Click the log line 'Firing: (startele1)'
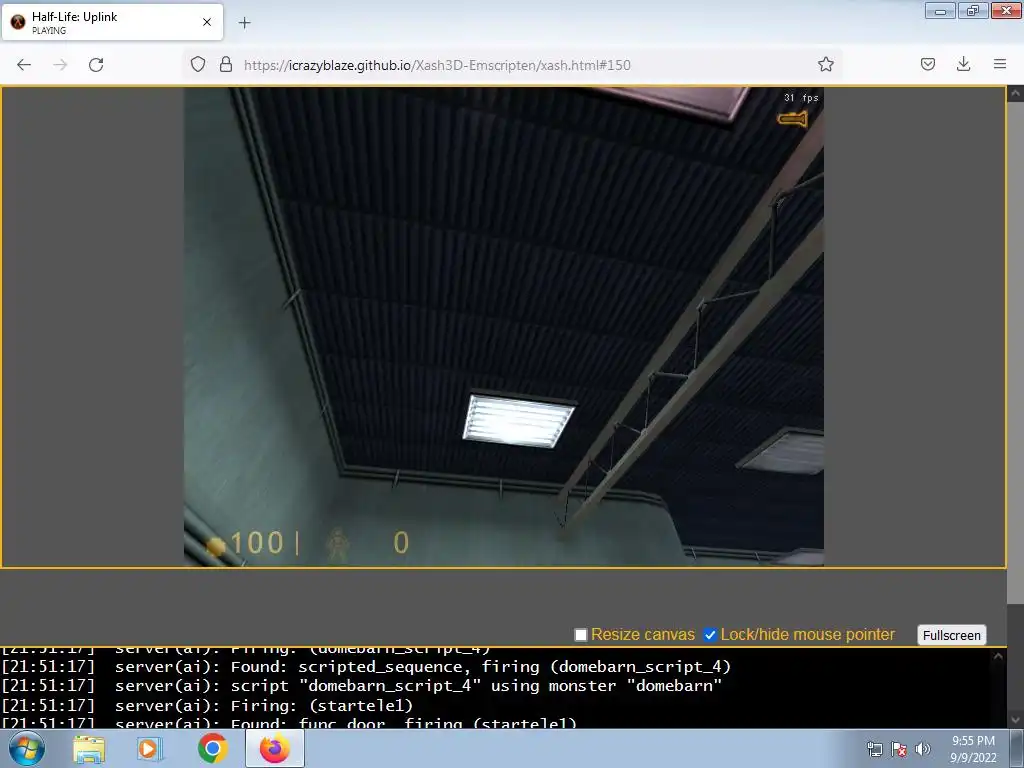The image size is (1024, 768). coord(207,705)
